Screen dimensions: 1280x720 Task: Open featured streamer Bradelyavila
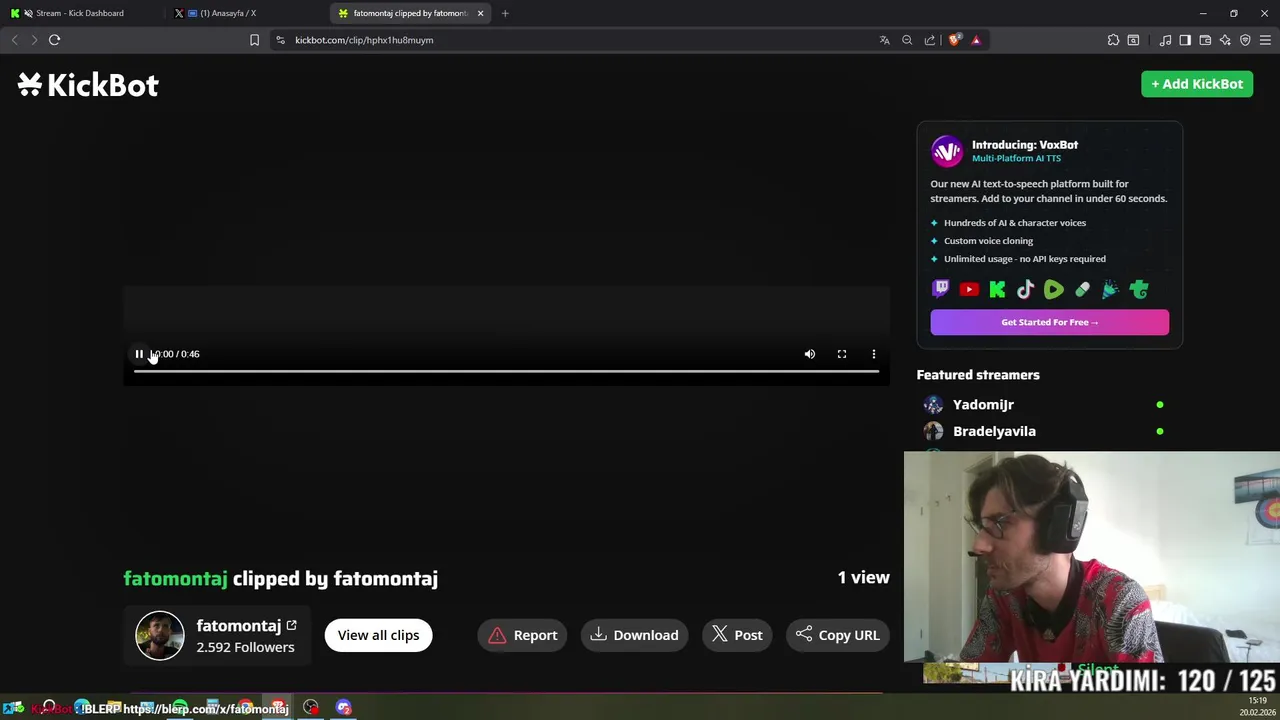click(994, 431)
